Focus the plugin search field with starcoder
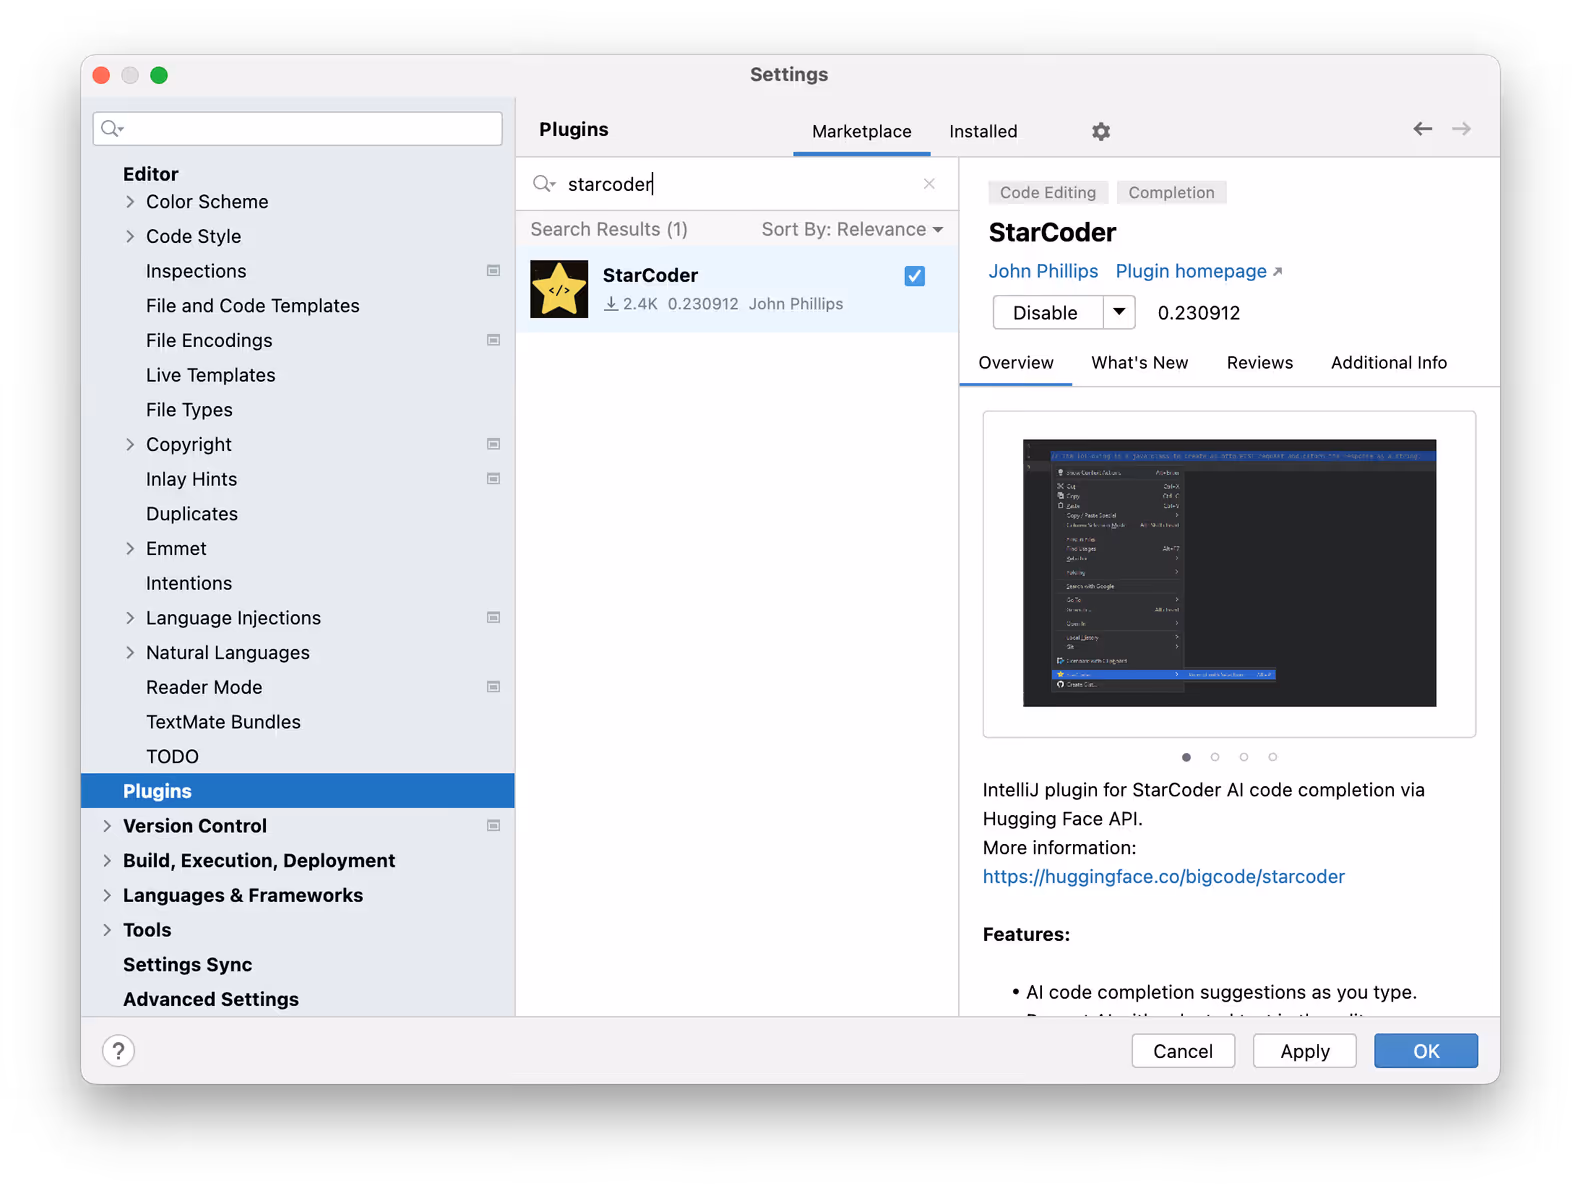This screenshot has height=1191, width=1581. click(737, 184)
